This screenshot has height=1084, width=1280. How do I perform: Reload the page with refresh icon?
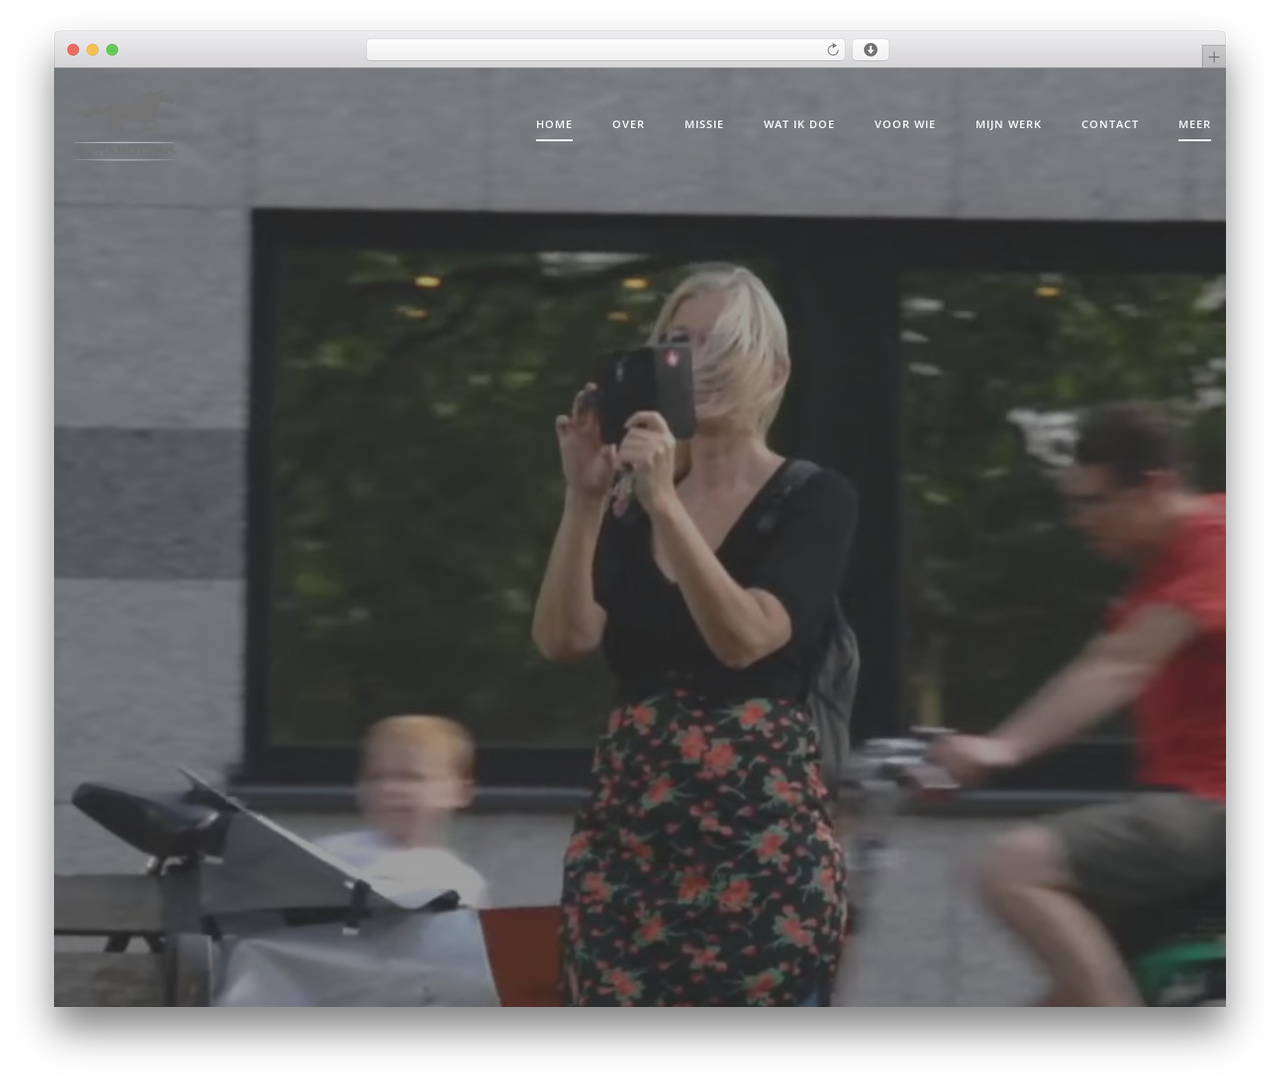pos(833,50)
